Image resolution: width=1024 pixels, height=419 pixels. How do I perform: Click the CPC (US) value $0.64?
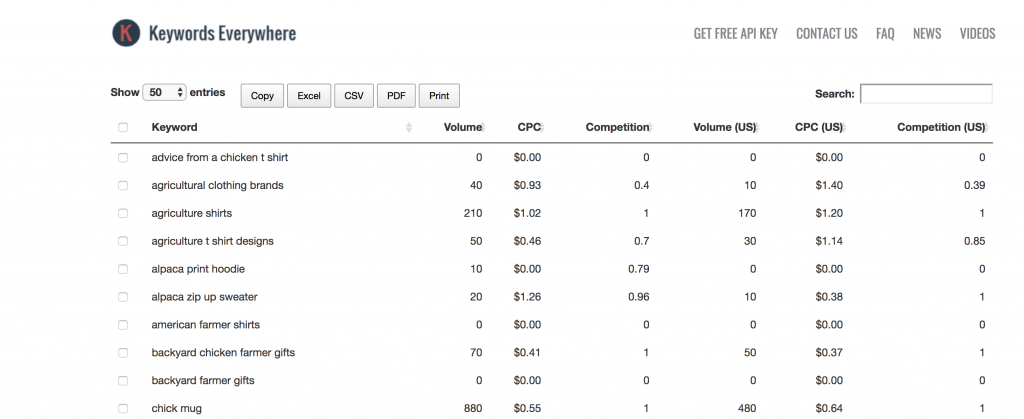(x=829, y=409)
